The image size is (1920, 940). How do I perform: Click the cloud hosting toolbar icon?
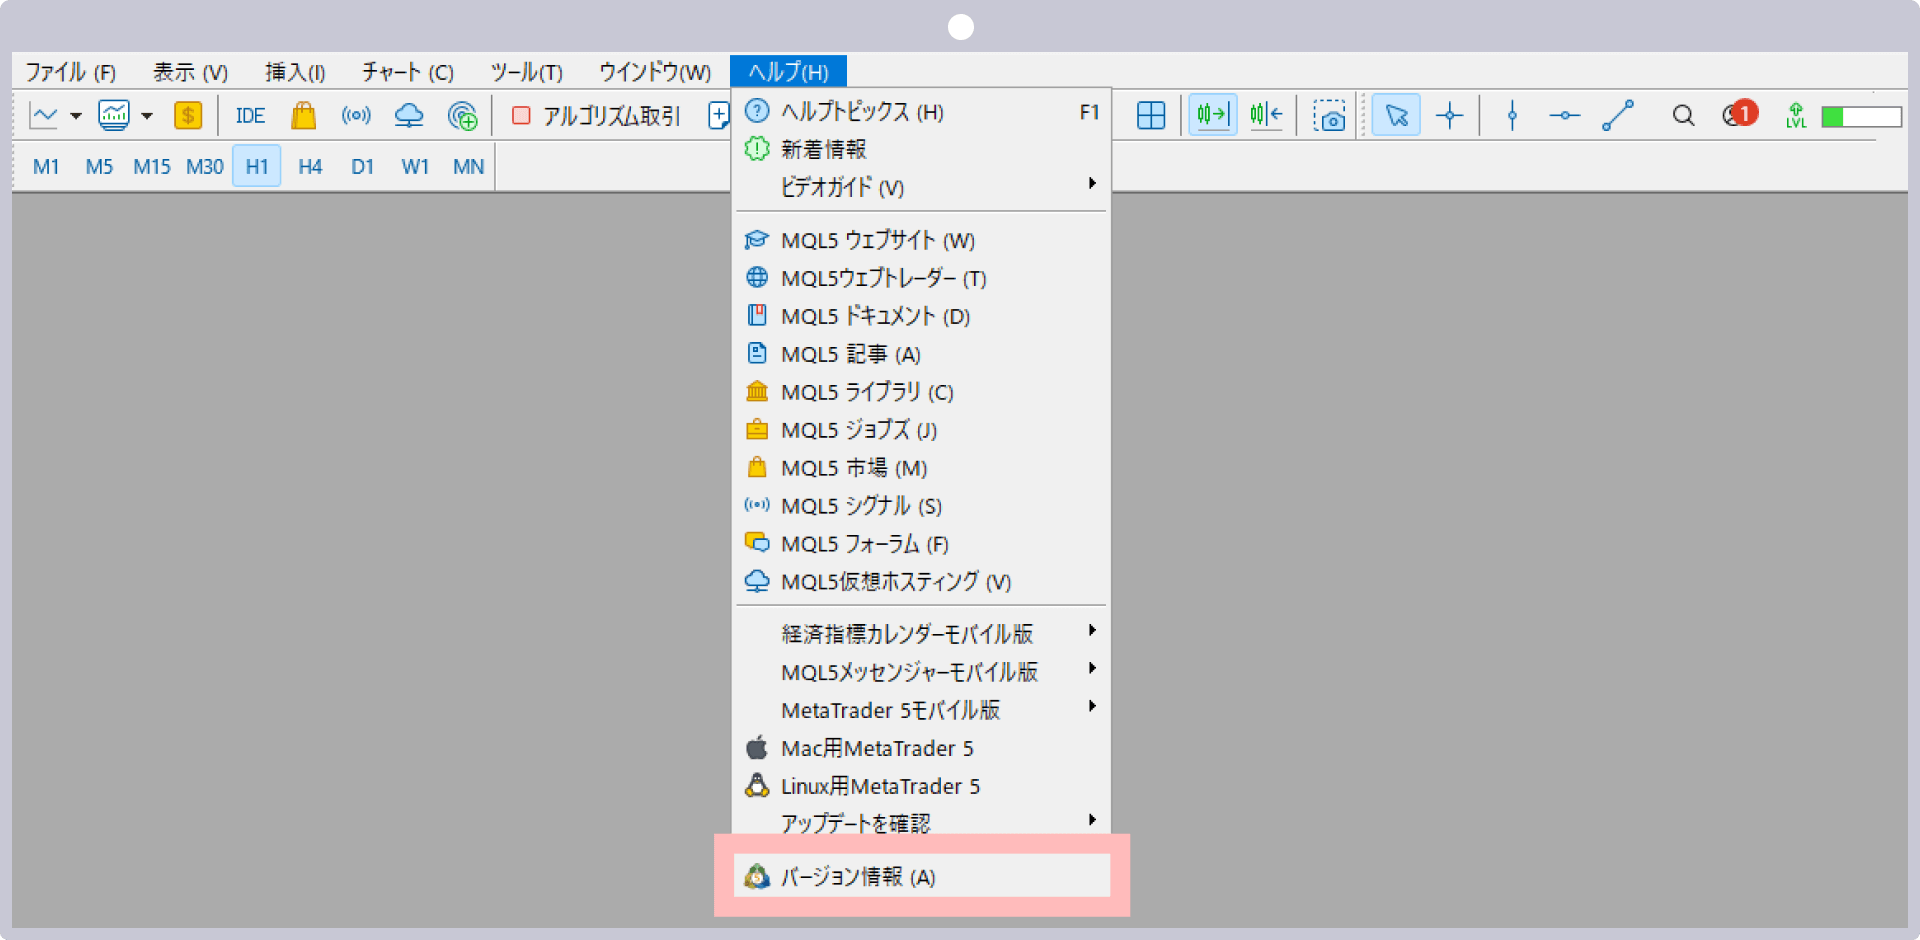coord(409,116)
